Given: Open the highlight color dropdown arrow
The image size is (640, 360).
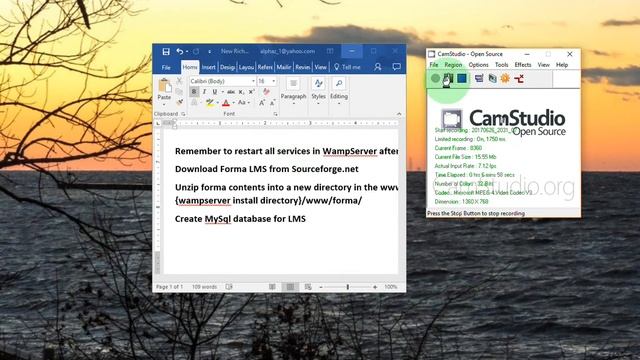Looking at the screenshot, I should click(x=218, y=103).
